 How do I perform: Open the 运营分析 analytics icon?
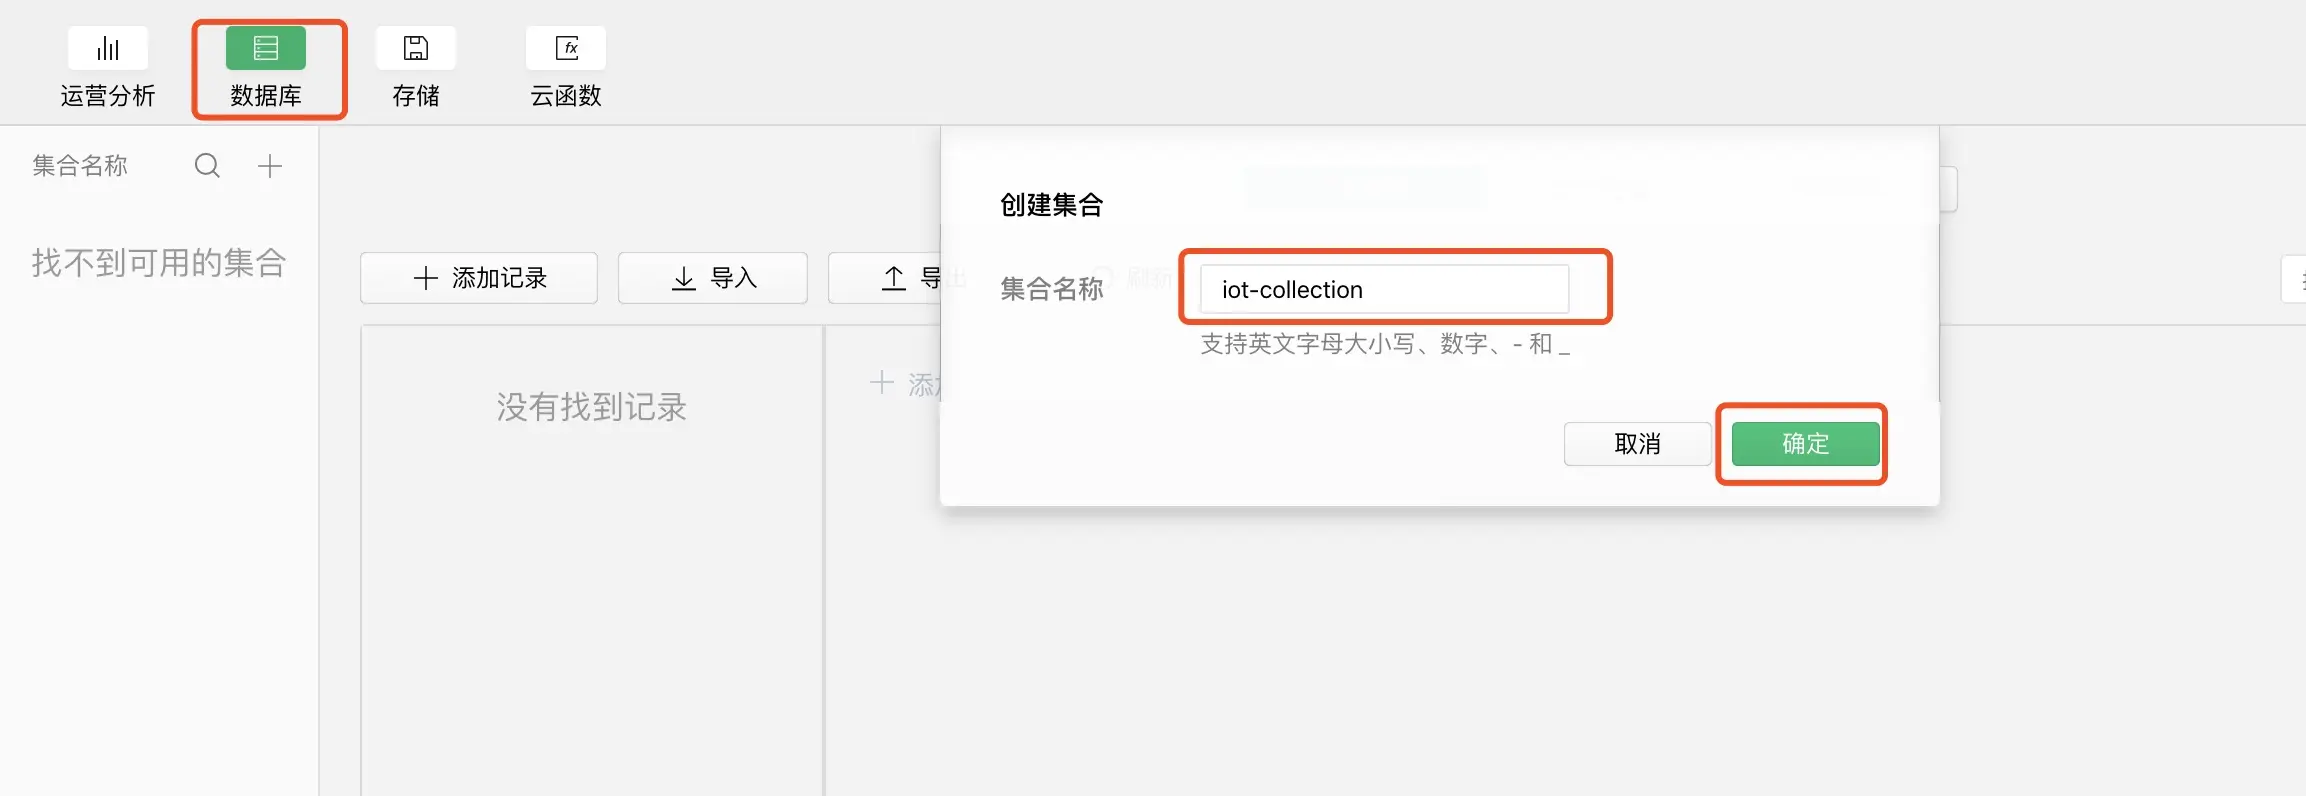coord(108,48)
